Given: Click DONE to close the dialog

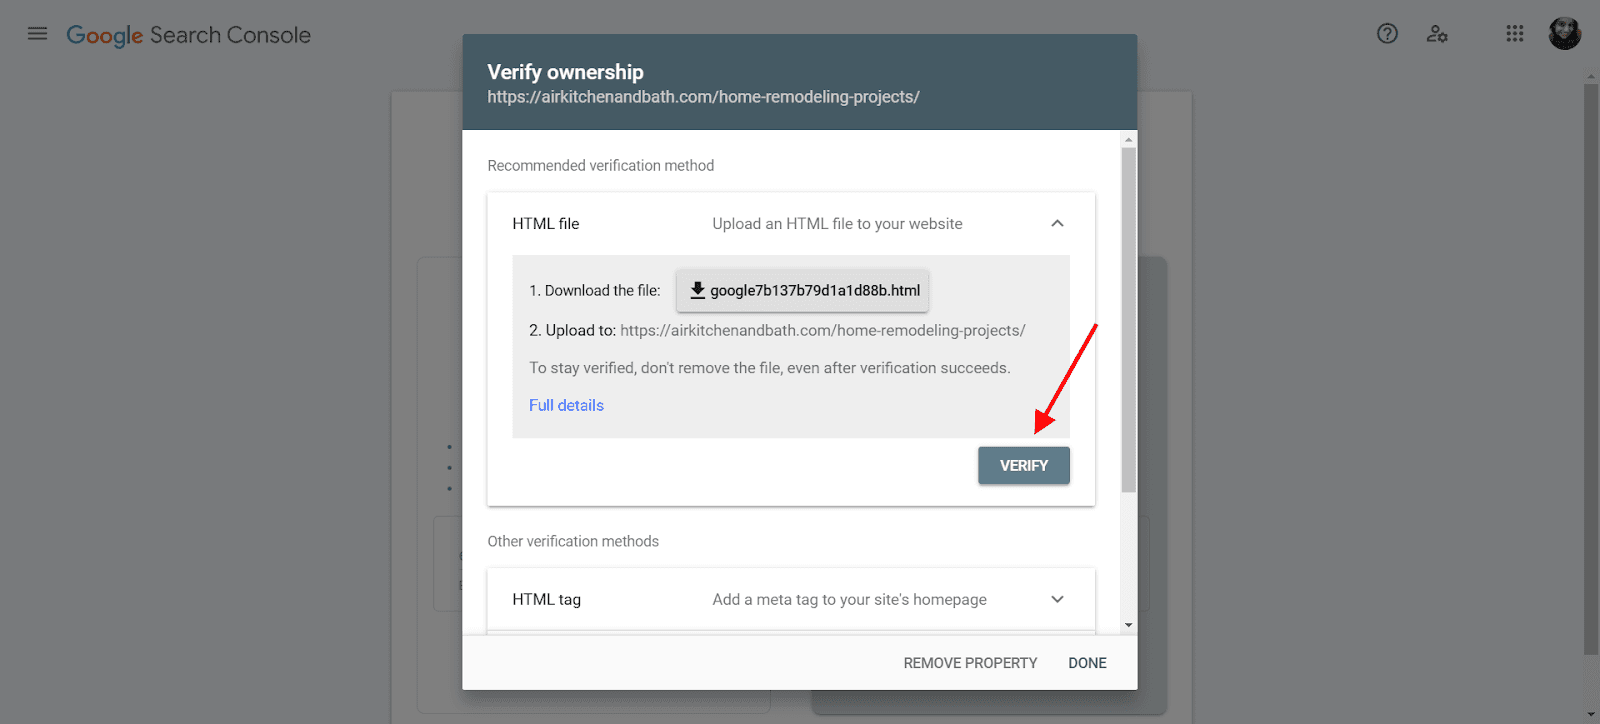Looking at the screenshot, I should 1087,663.
